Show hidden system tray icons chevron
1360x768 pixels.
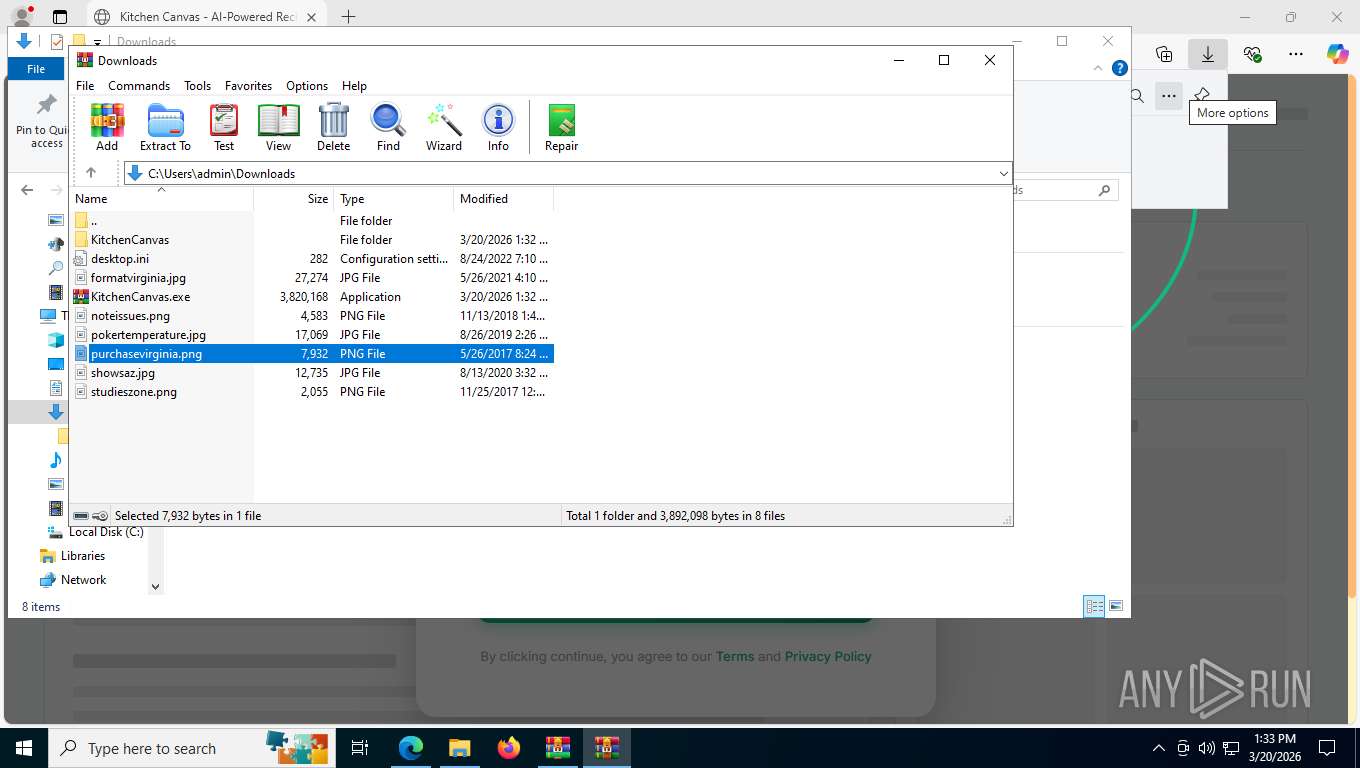pyautogui.click(x=1159, y=748)
